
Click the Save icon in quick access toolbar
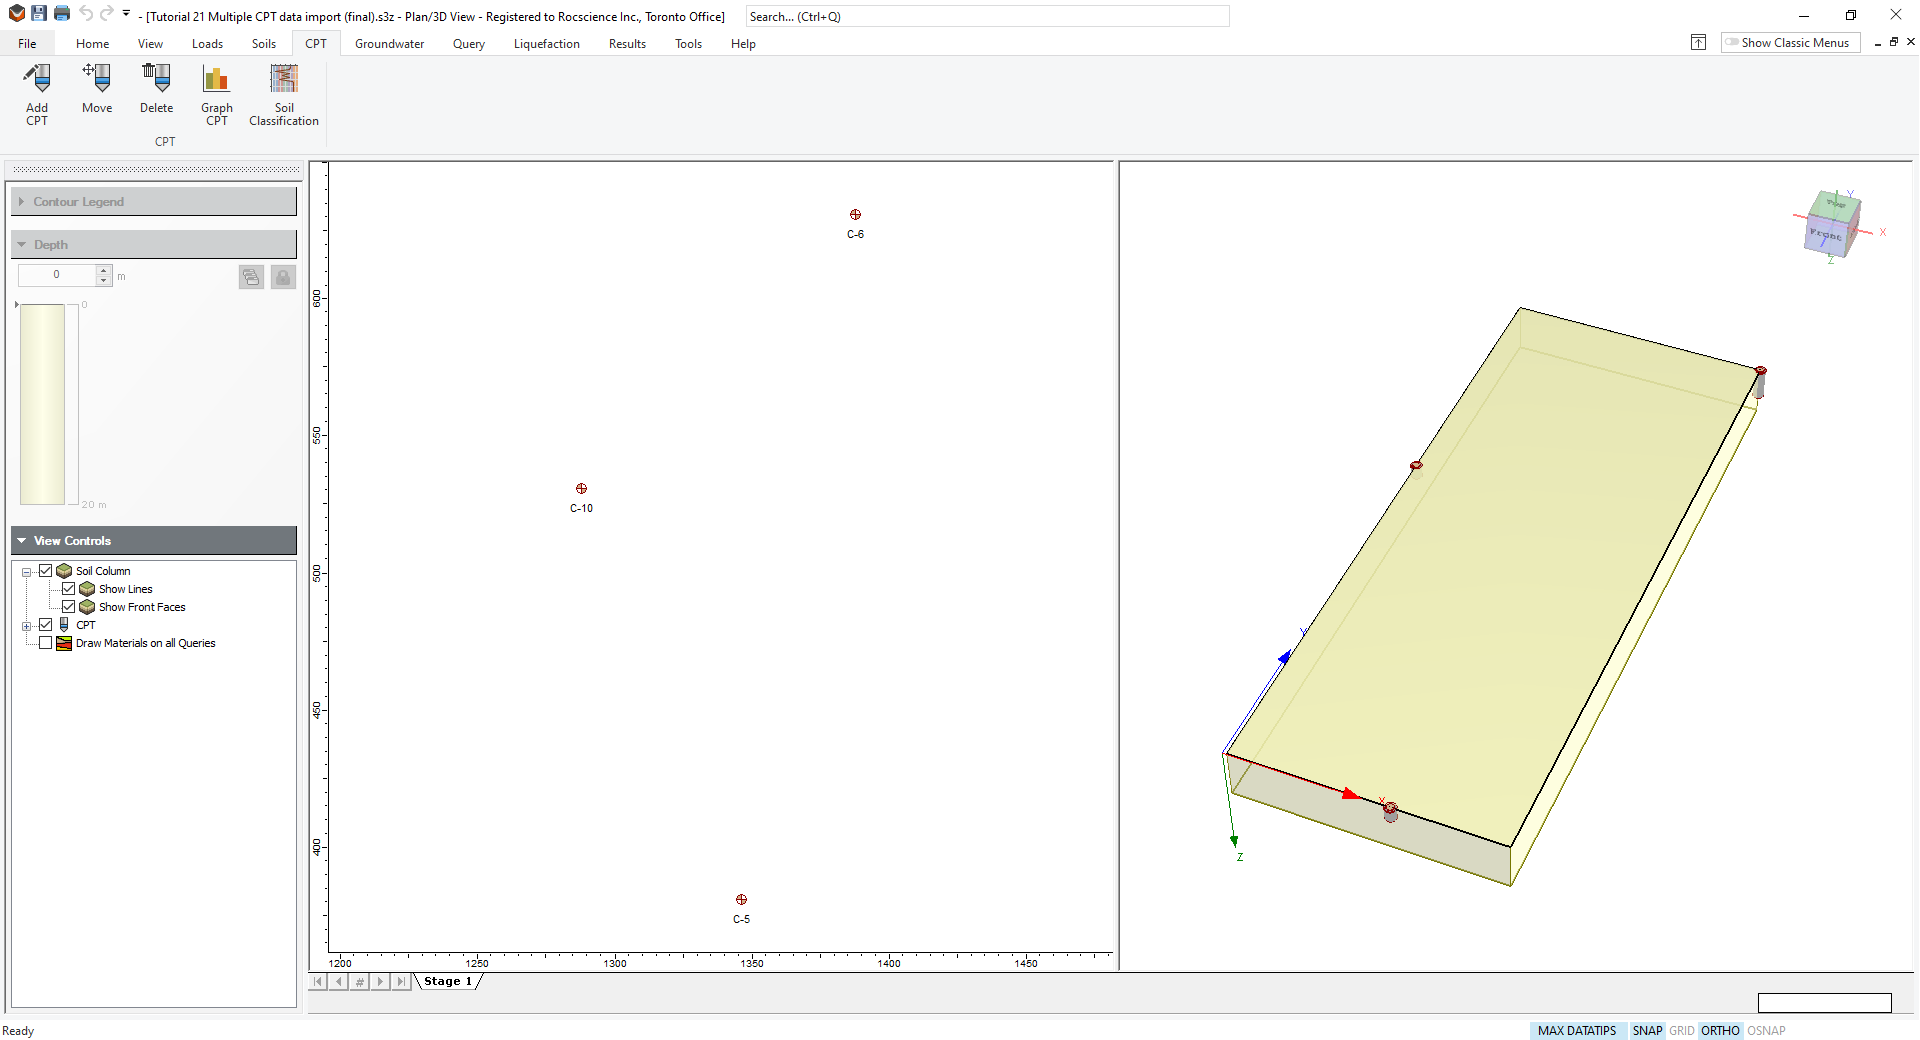tap(39, 14)
